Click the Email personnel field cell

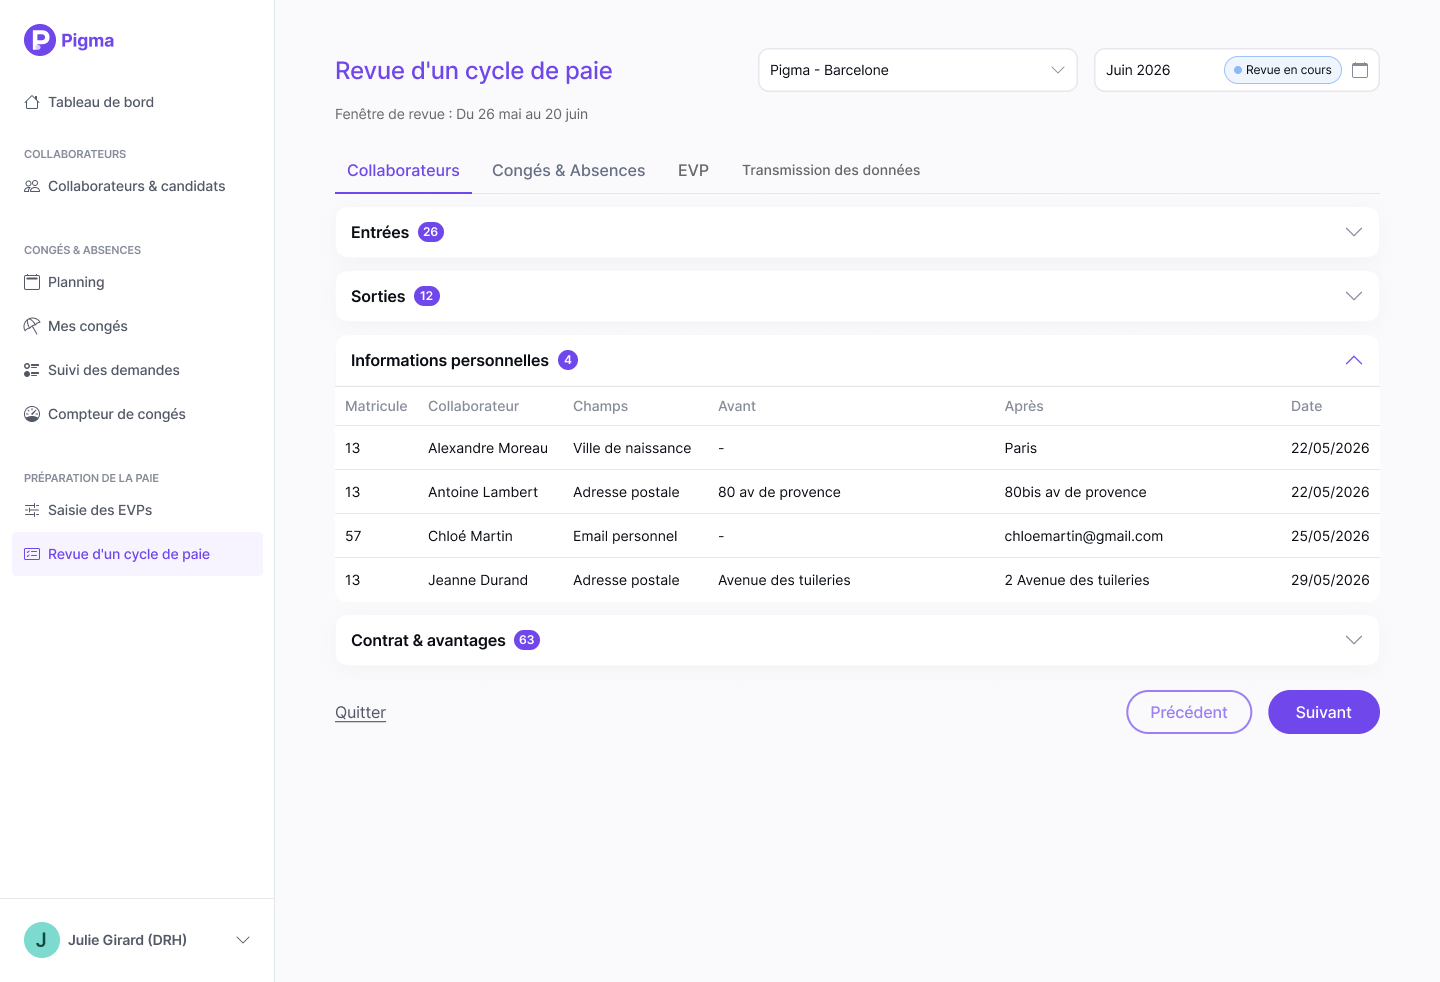coord(625,536)
